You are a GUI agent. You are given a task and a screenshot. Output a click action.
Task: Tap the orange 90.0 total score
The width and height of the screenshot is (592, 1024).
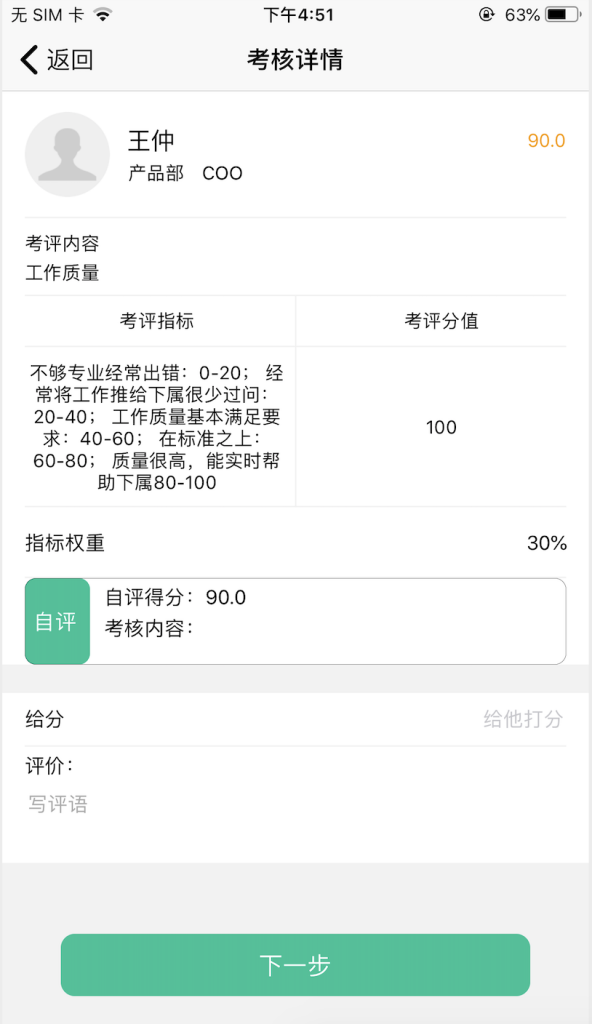546,140
